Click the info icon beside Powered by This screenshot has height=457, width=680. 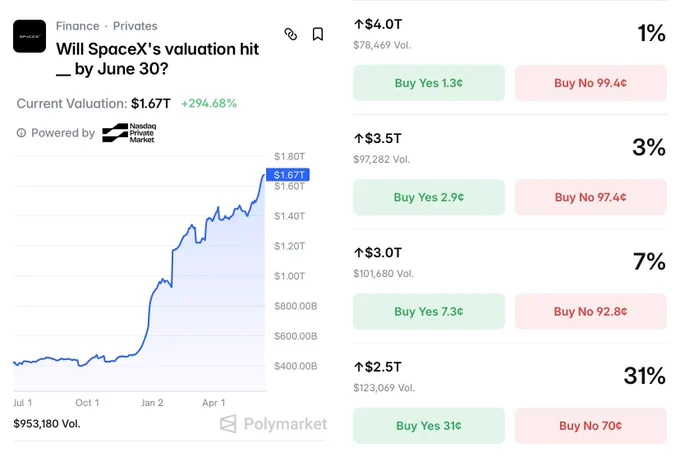coord(21,133)
